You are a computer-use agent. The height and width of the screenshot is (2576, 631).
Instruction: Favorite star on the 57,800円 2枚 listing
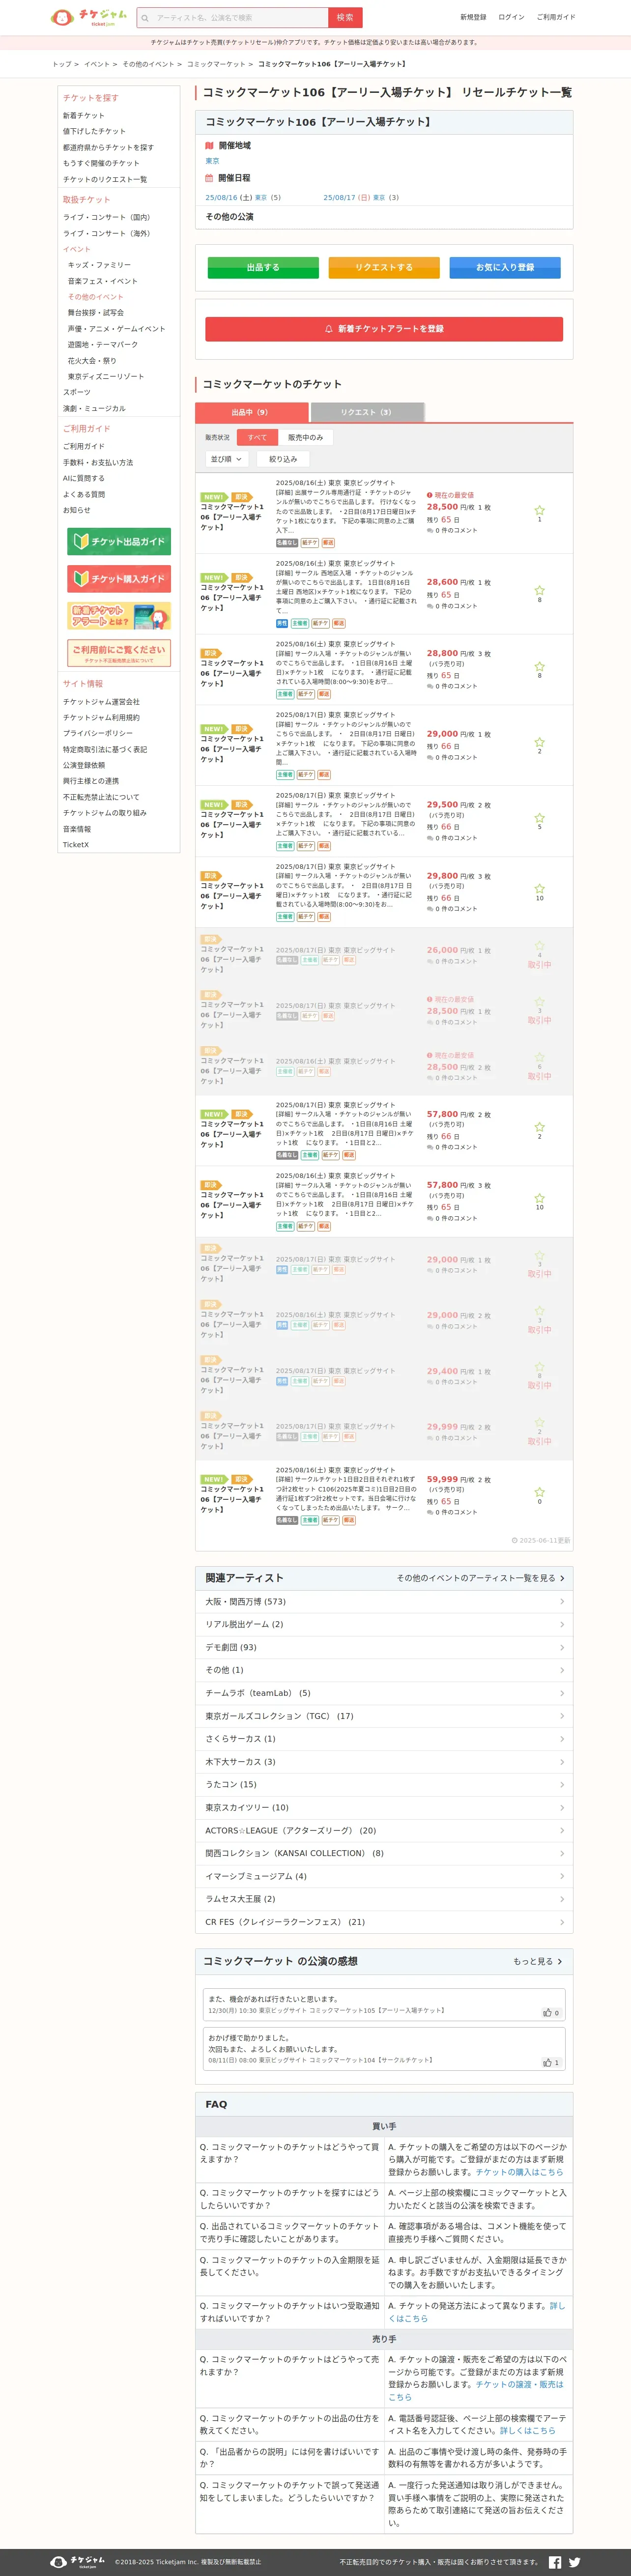point(539,1127)
